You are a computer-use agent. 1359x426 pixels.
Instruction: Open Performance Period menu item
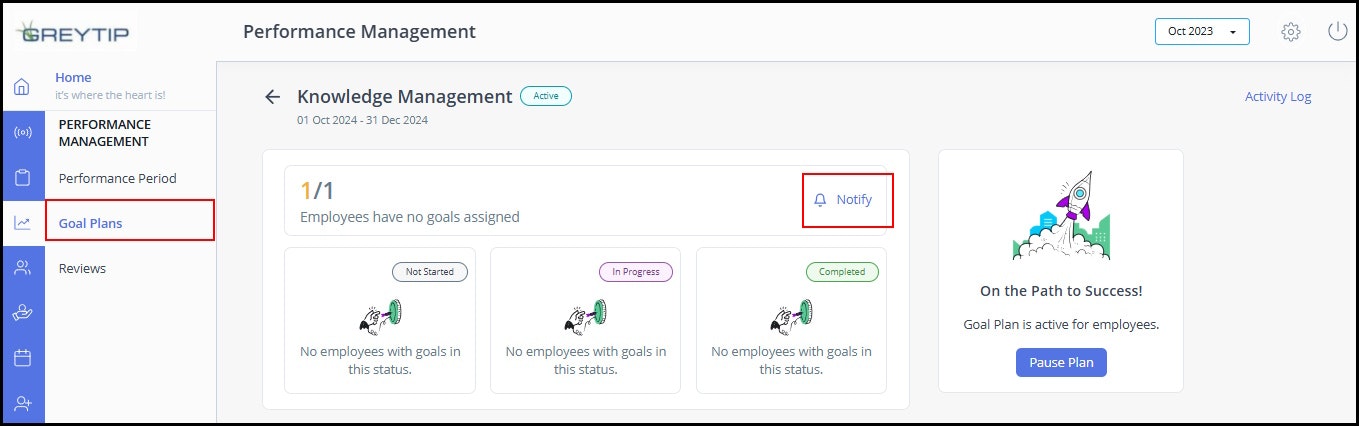pyautogui.click(x=117, y=179)
